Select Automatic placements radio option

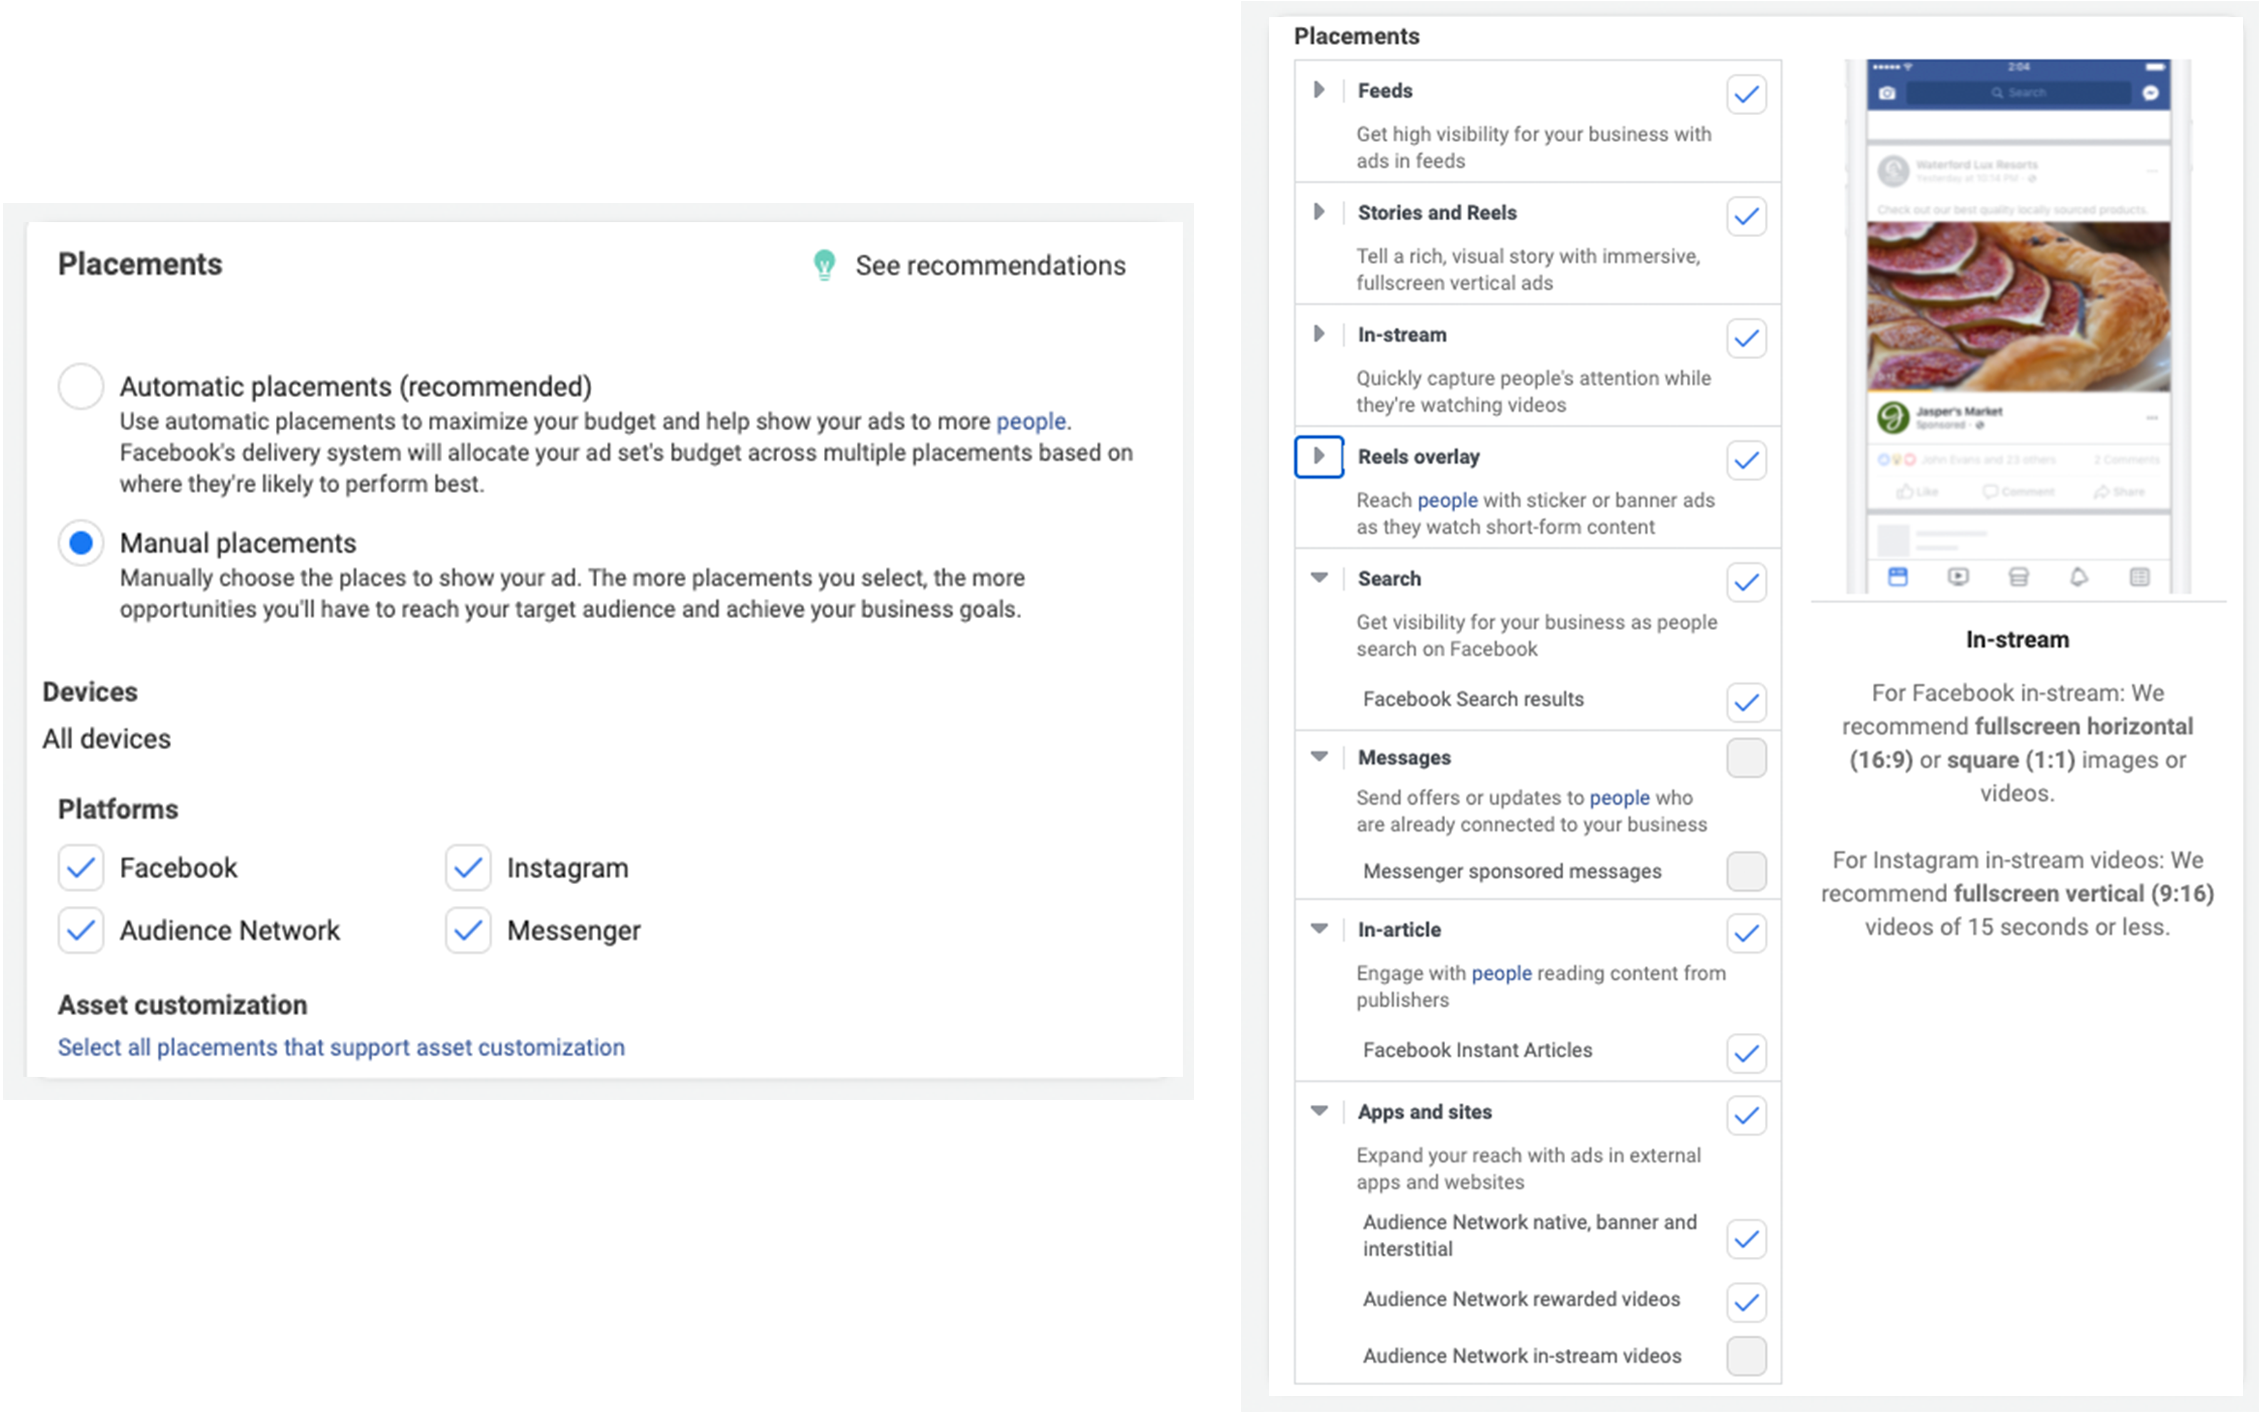81,386
